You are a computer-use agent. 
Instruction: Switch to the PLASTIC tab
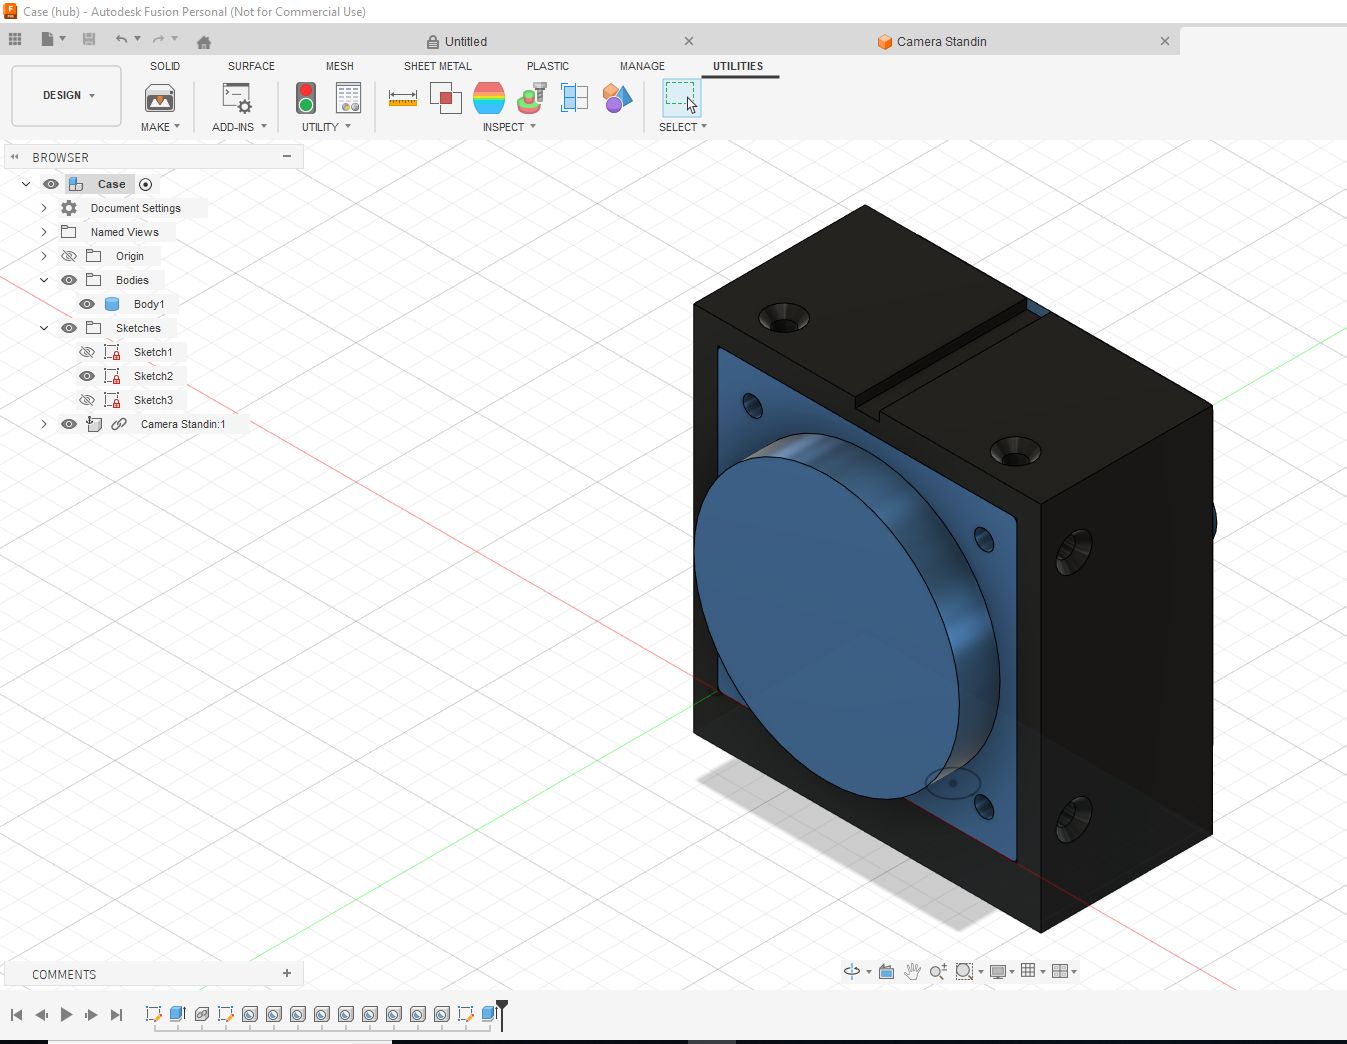point(548,66)
